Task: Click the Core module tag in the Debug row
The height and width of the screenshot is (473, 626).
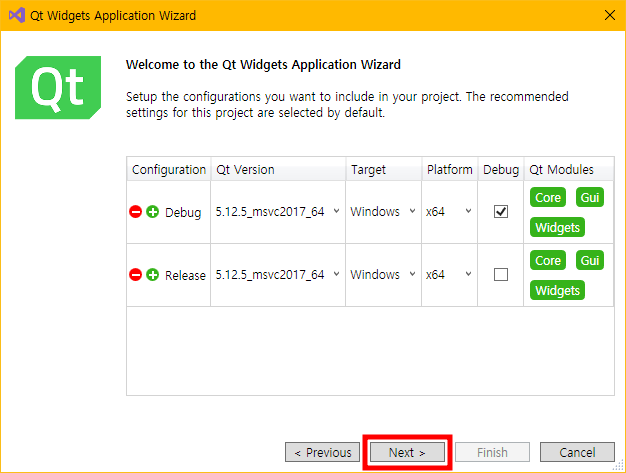Action: 548,197
